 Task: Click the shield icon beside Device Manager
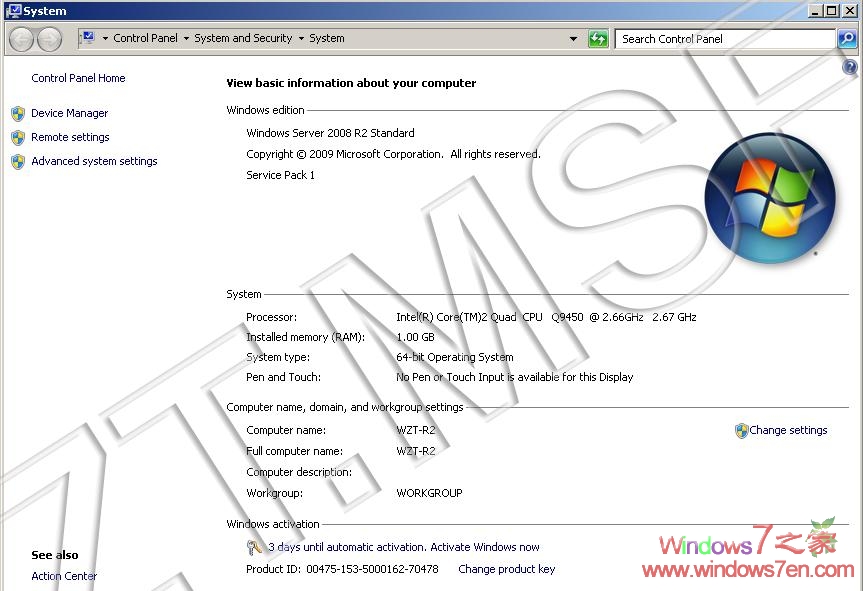click(17, 113)
